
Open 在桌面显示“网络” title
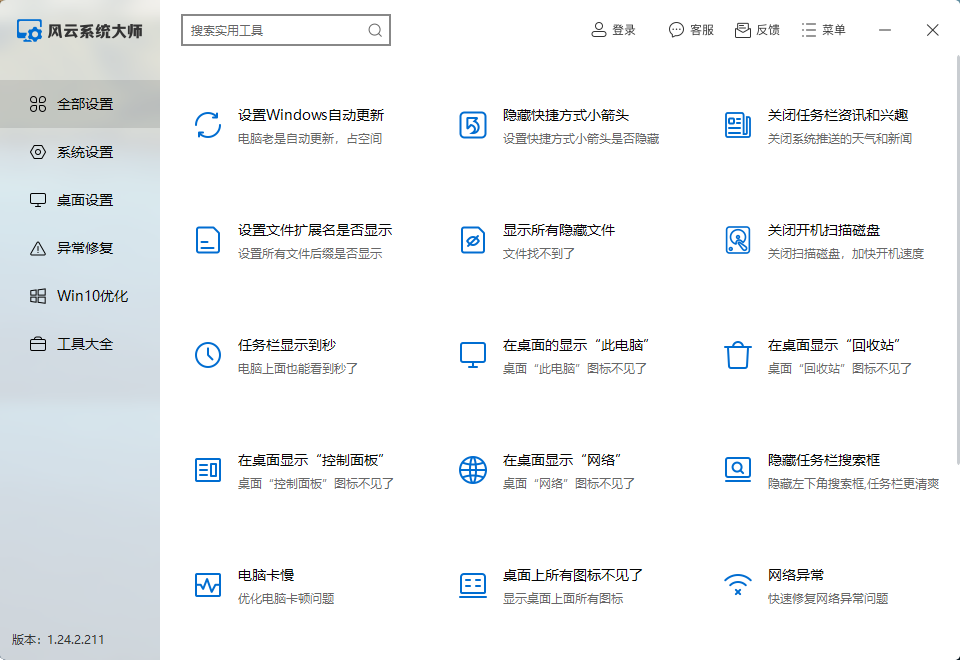click(x=563, y=460)
